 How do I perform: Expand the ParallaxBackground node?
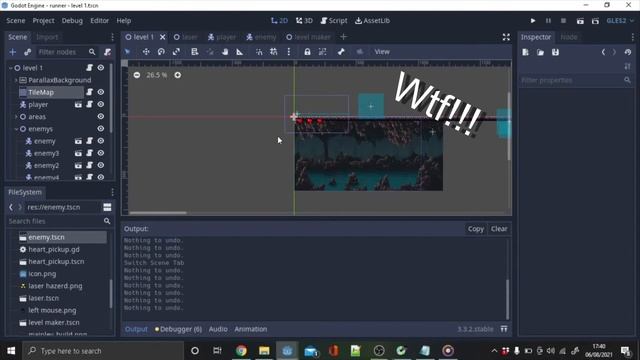click(16, 80)
